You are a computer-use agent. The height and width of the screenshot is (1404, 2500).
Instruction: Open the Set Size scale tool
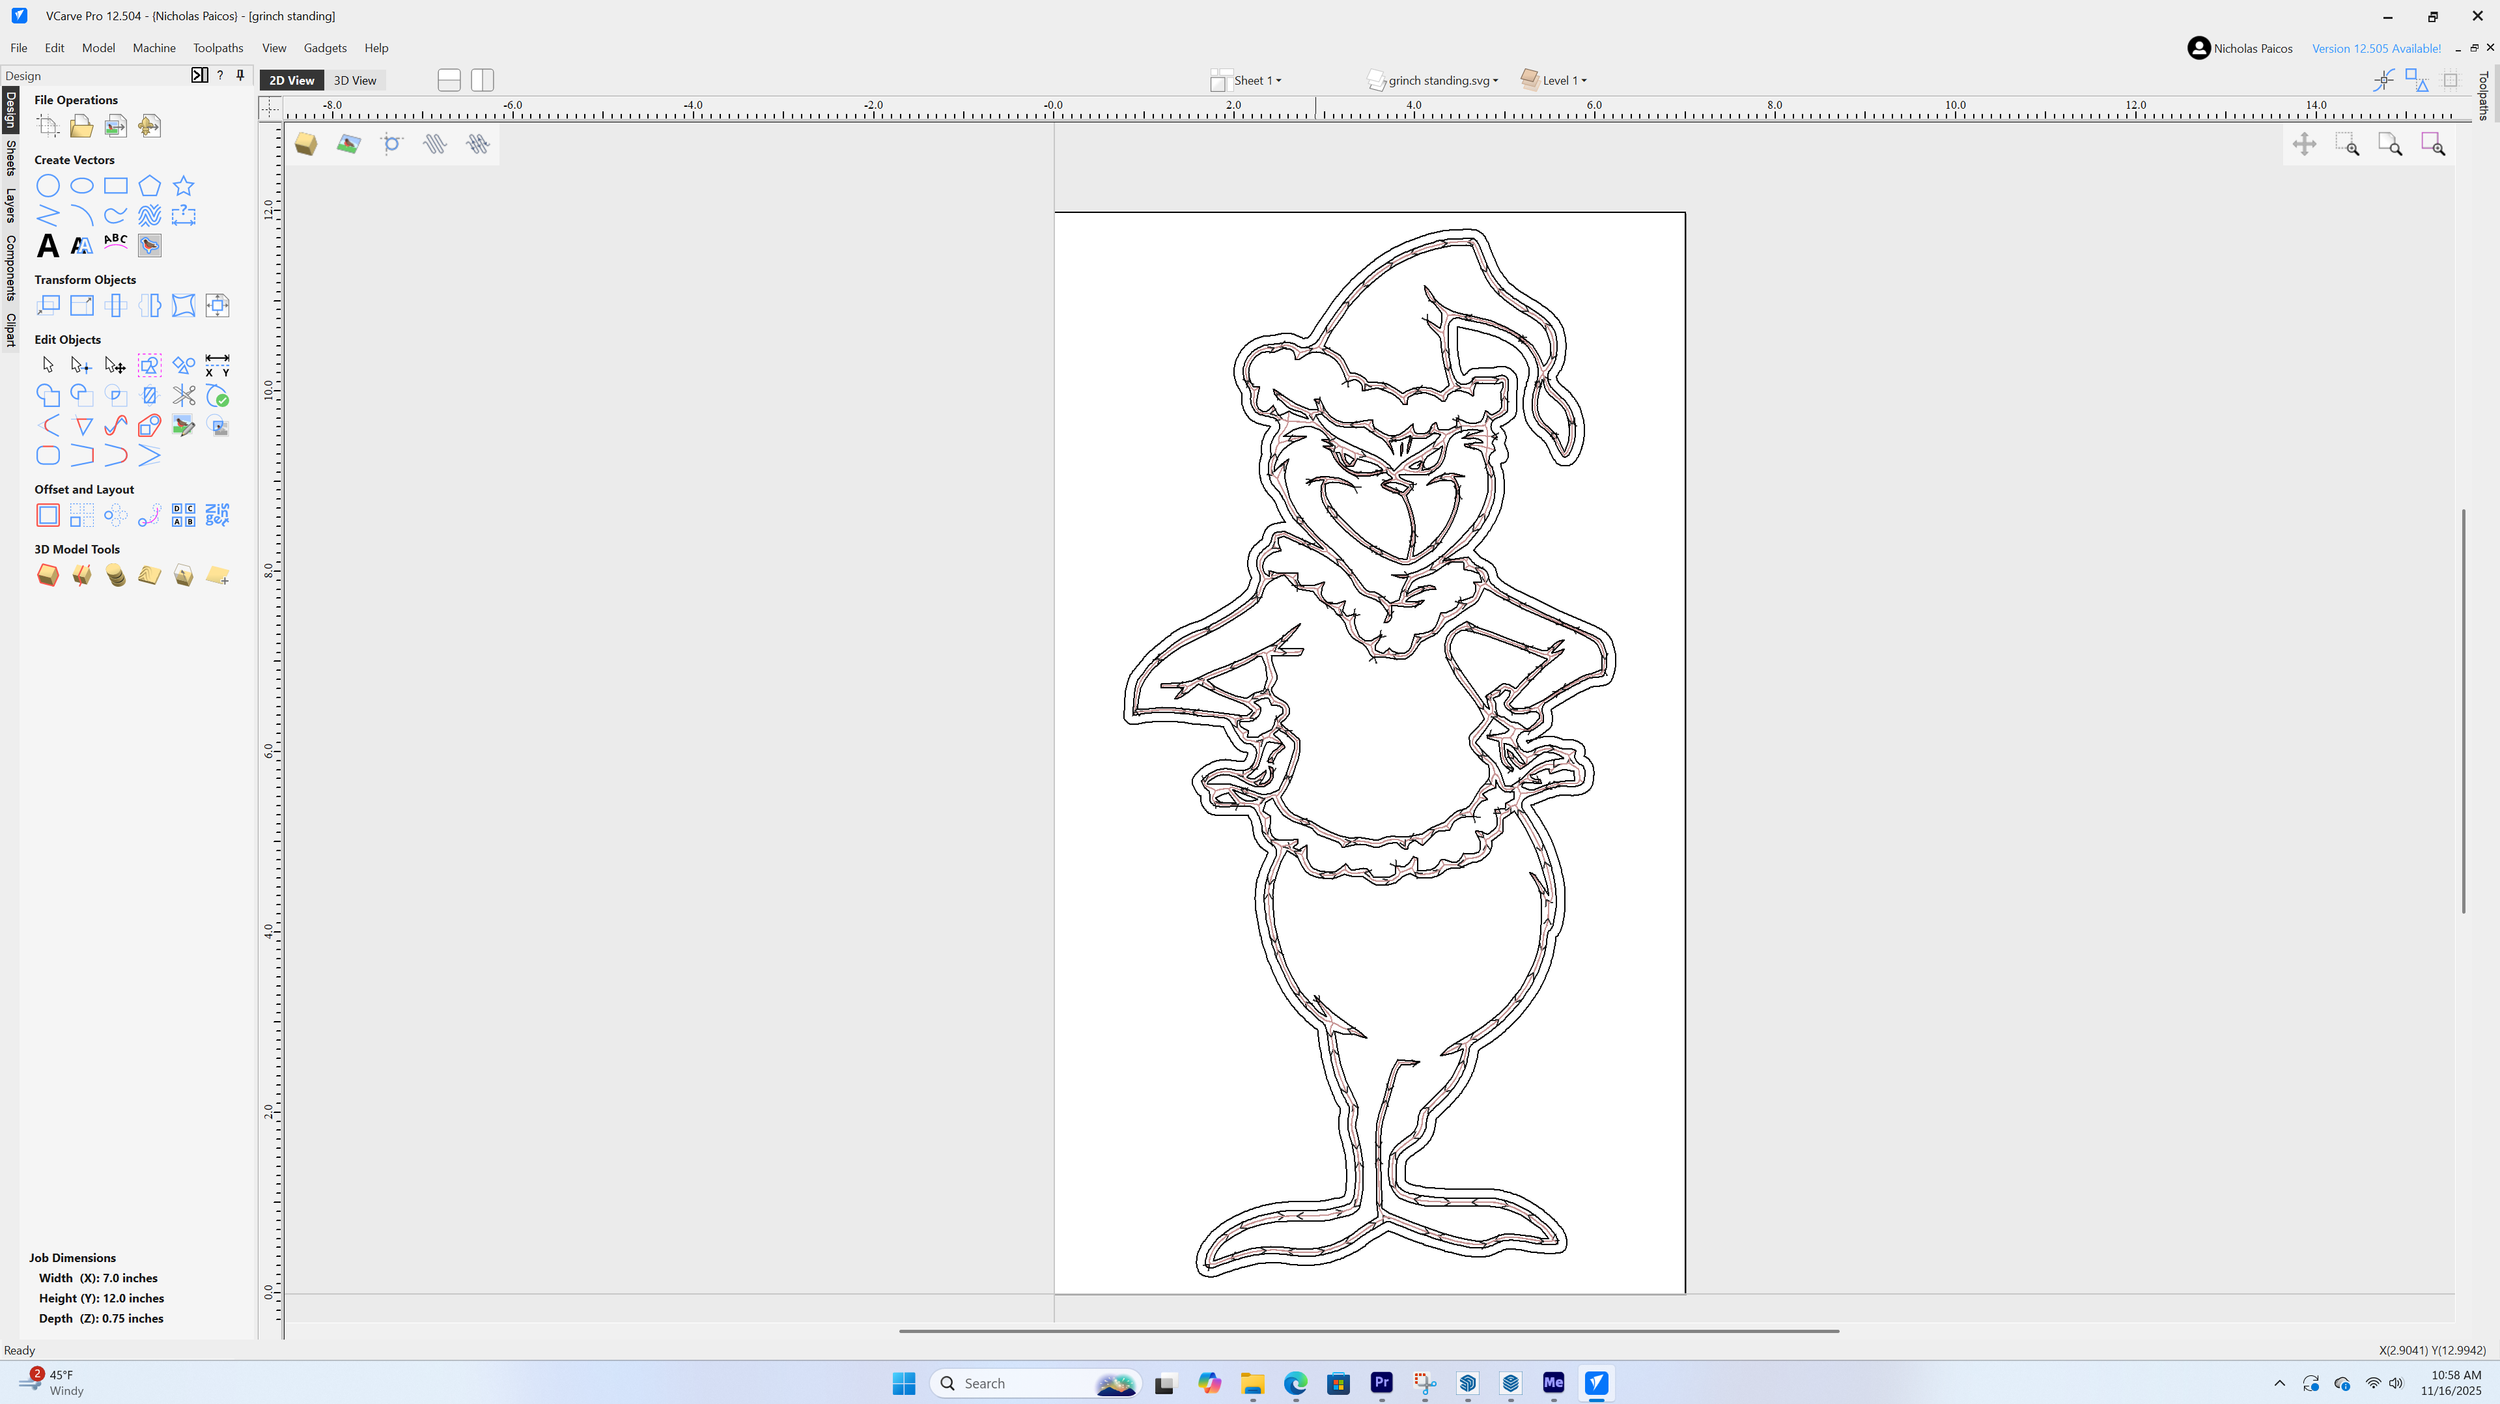[82, 305]
